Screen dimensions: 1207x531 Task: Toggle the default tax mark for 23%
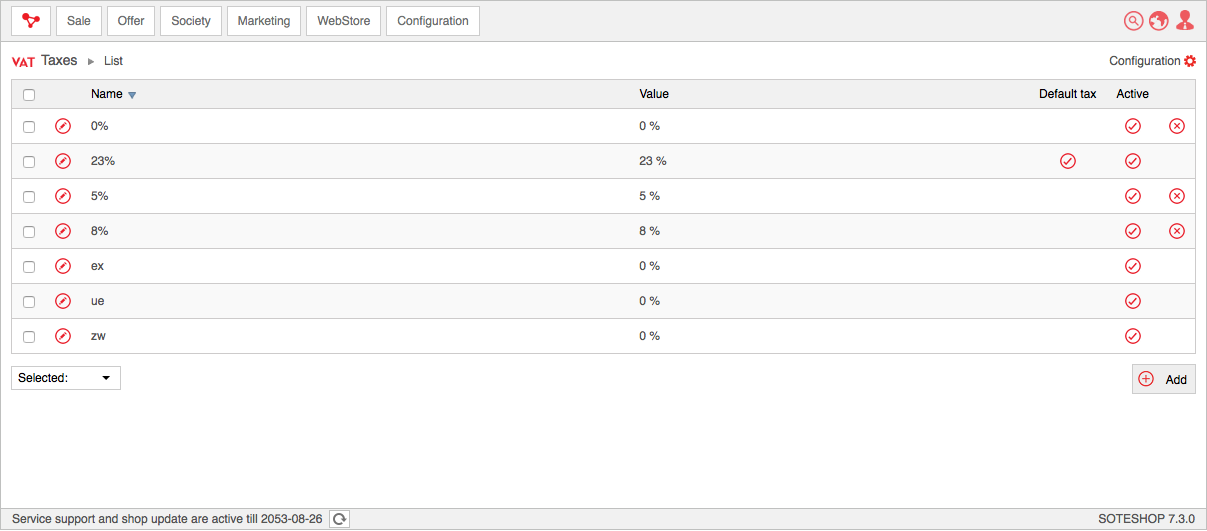click(x=1068, y=161)
